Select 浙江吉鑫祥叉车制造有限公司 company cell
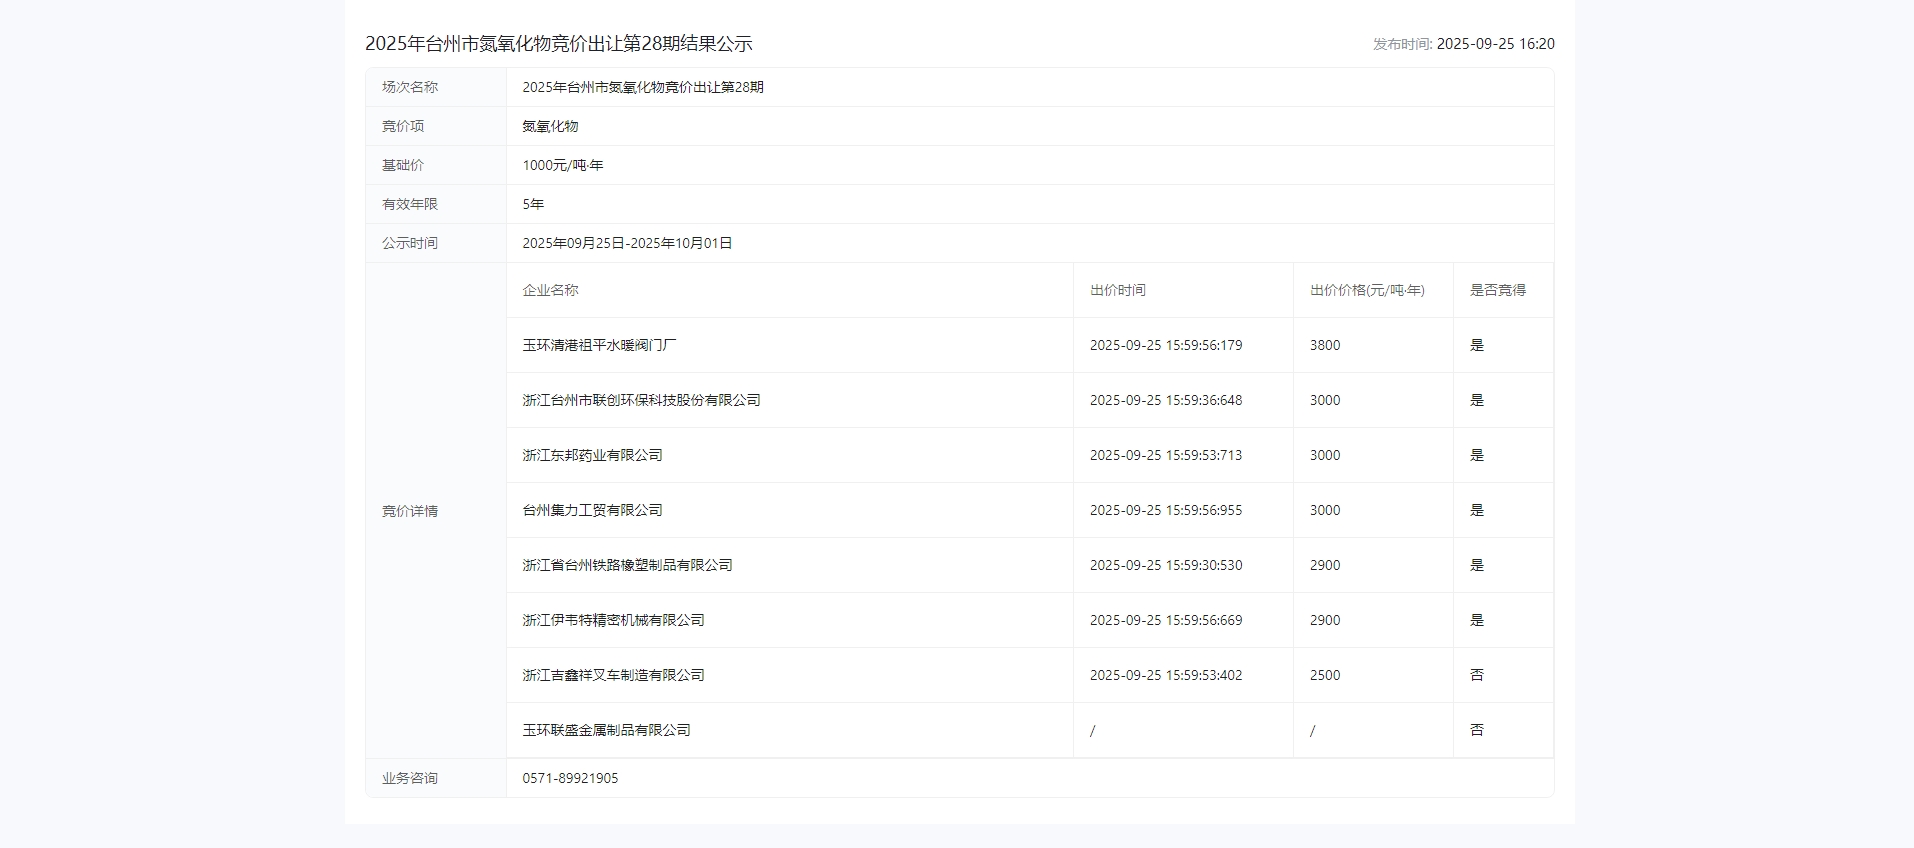The image size is (1914, 848). 613,675
